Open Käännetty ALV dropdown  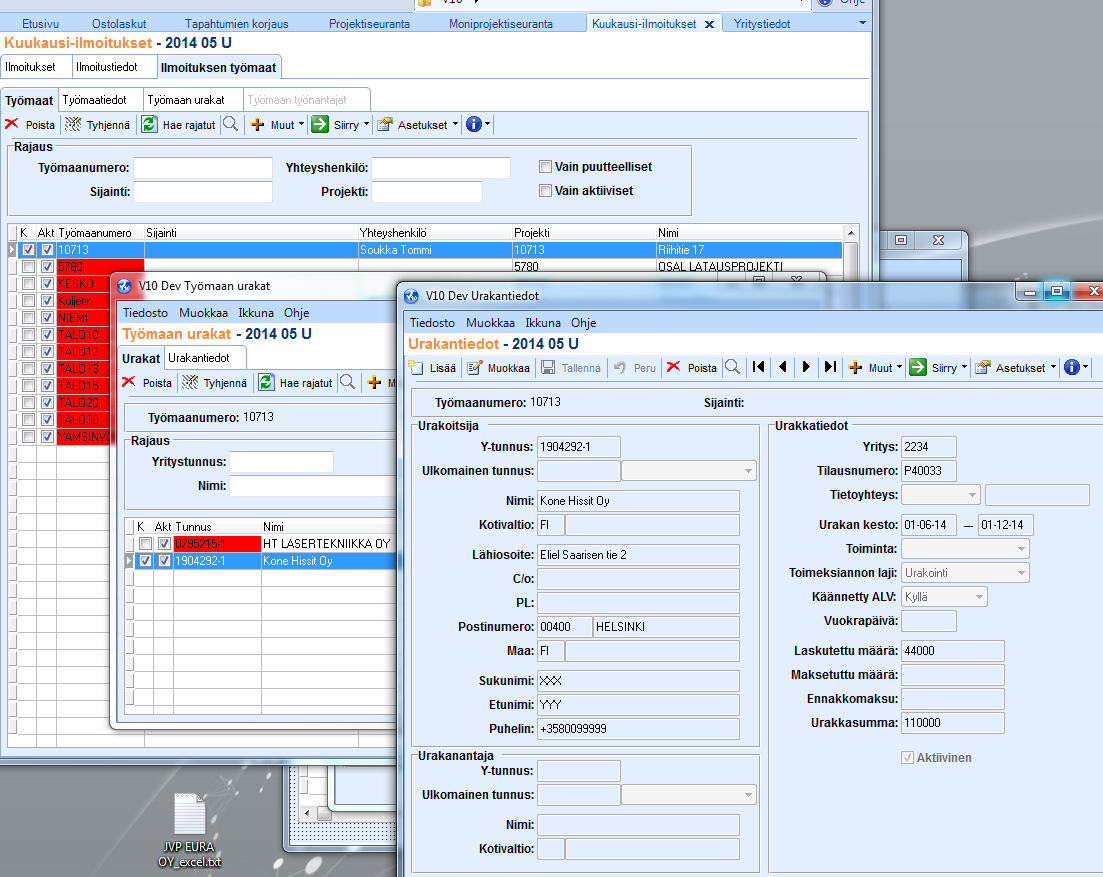pyautogui.click(x=979, y=596)
